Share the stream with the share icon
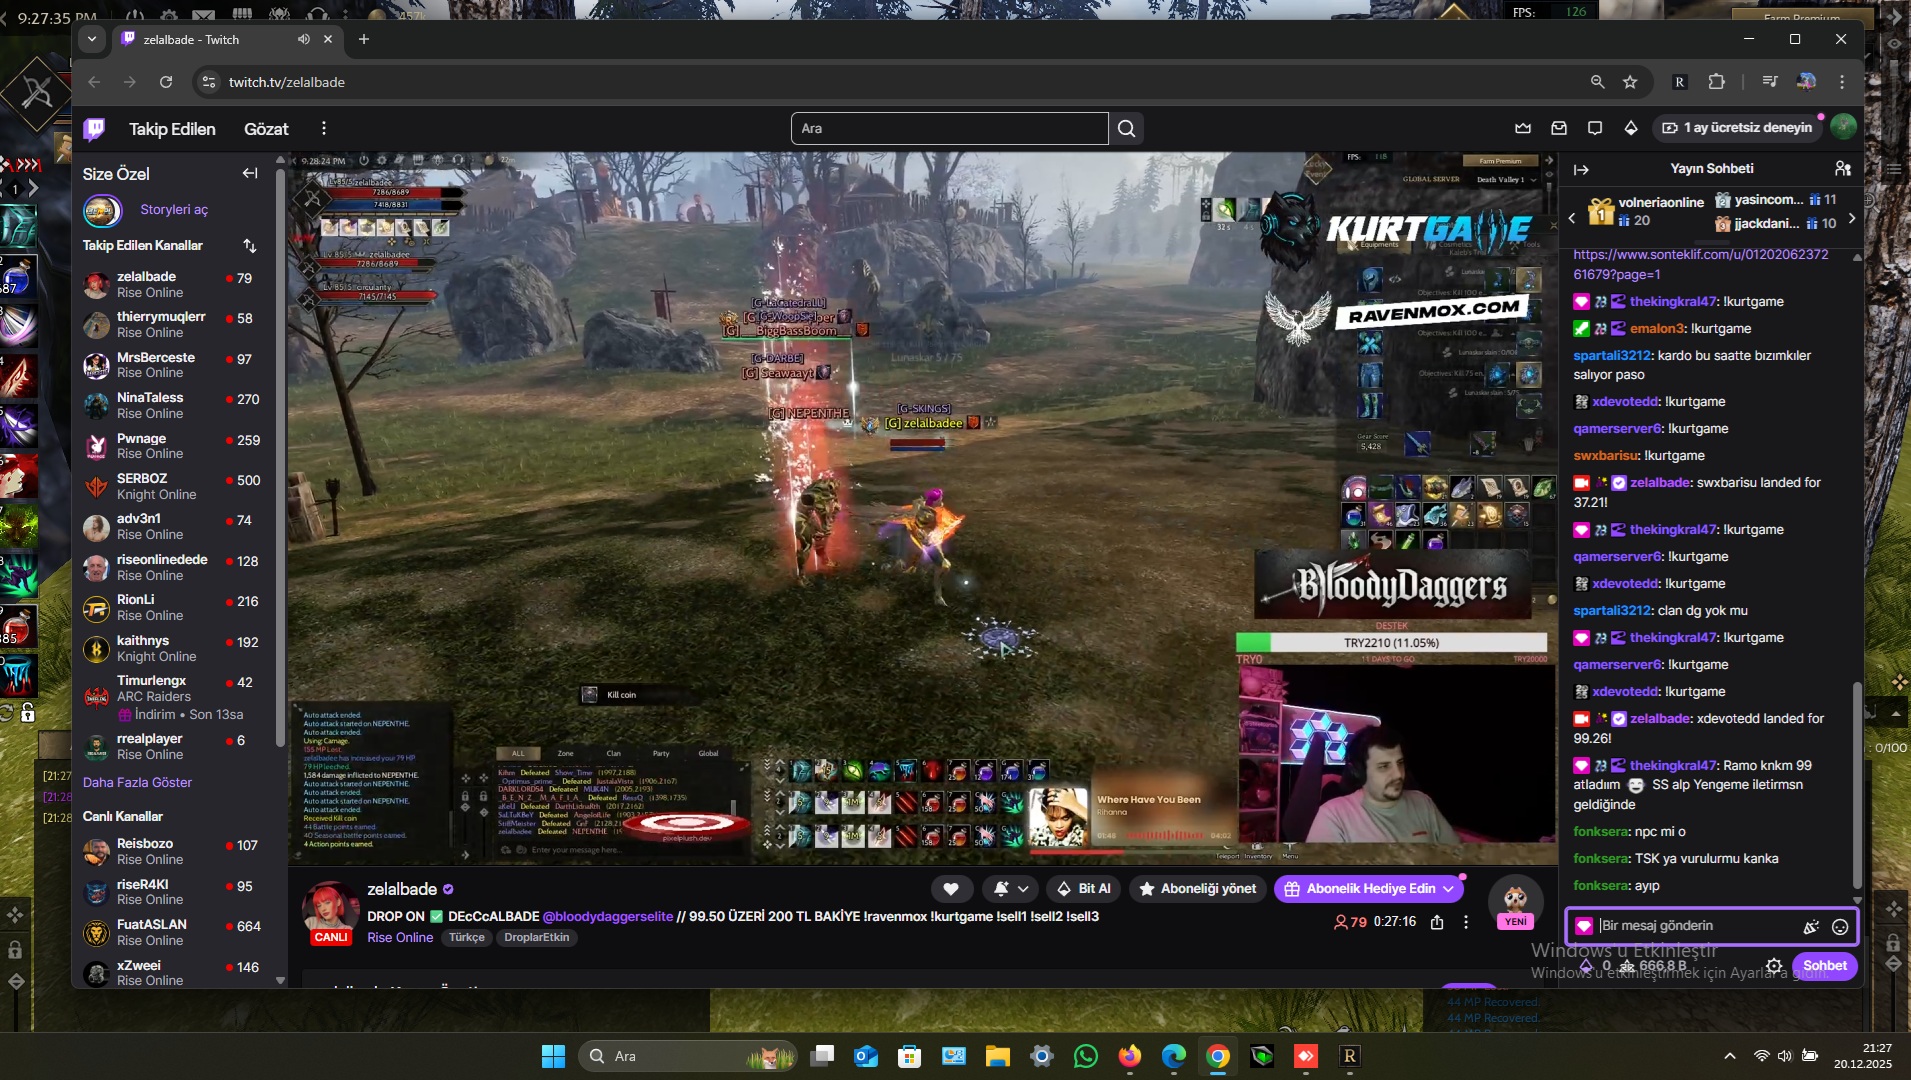This screenshot has width=1911, height=1080. [1437, 922]
